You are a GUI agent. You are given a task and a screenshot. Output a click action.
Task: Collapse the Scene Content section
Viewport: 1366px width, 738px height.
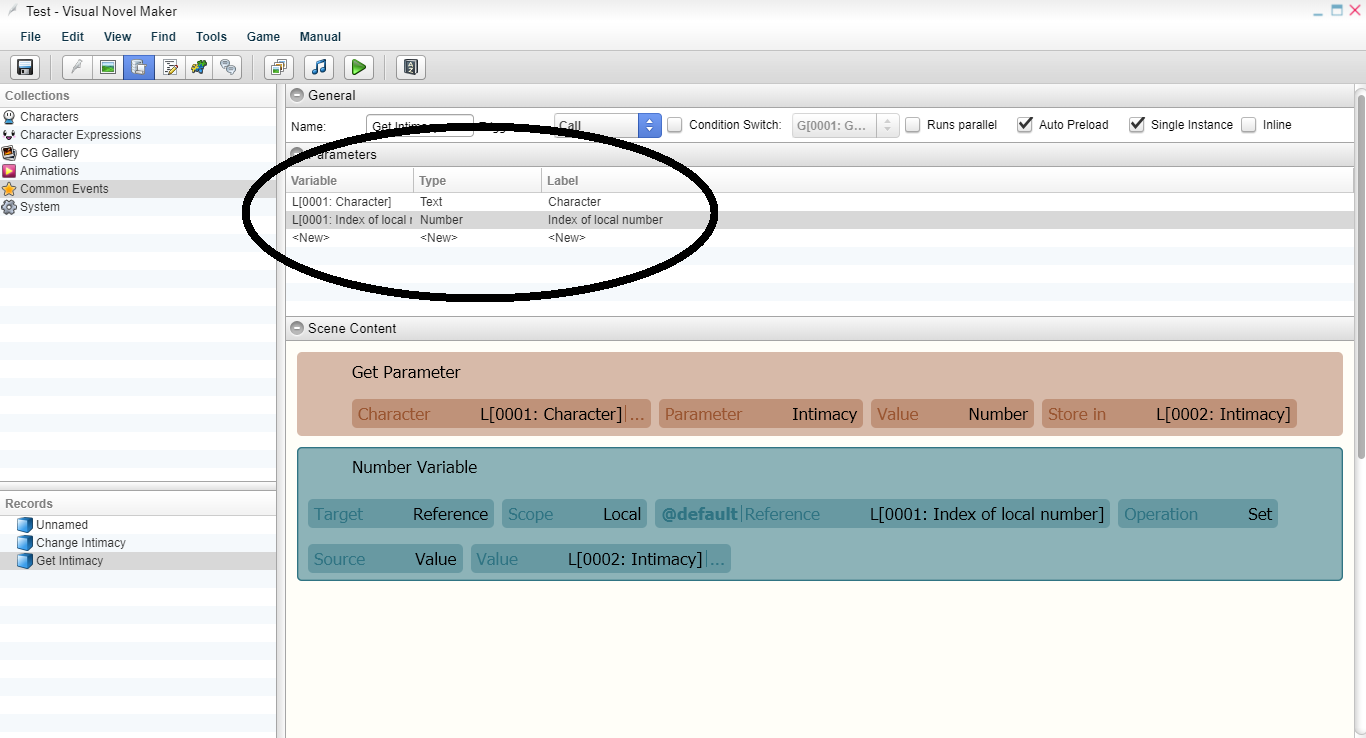pyautogui.click(x=297, y=328)
